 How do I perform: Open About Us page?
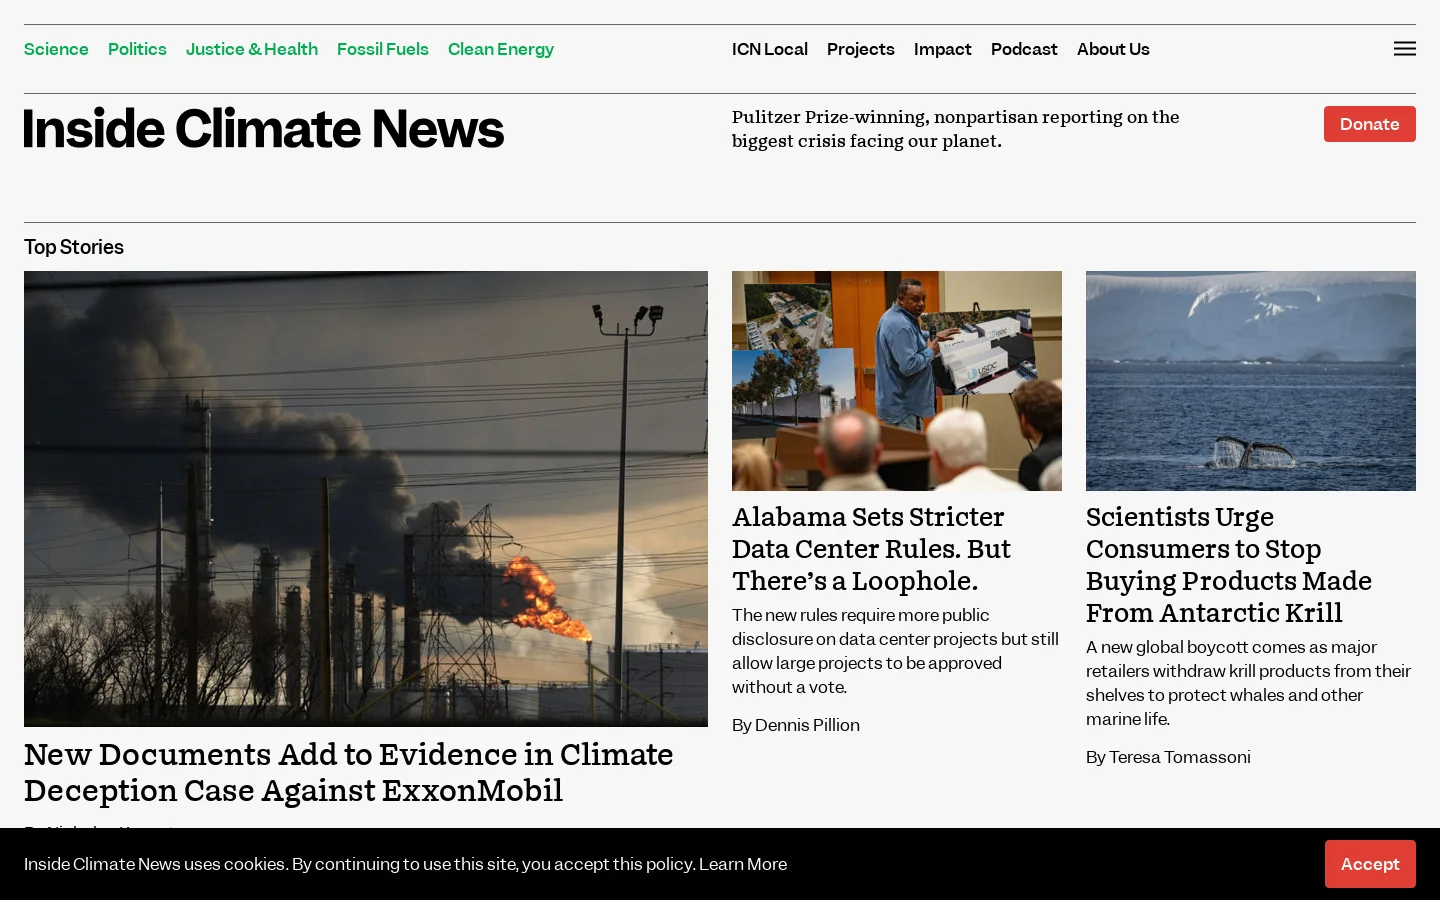pos(1113,49)
